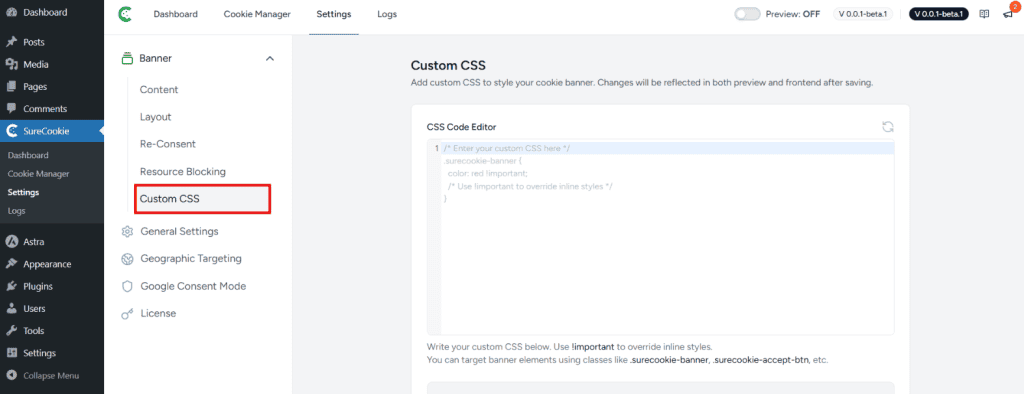The width and height of the screenshot is (1024, 394).
Task: Open the documentation book icon
Action: (985, 14)
